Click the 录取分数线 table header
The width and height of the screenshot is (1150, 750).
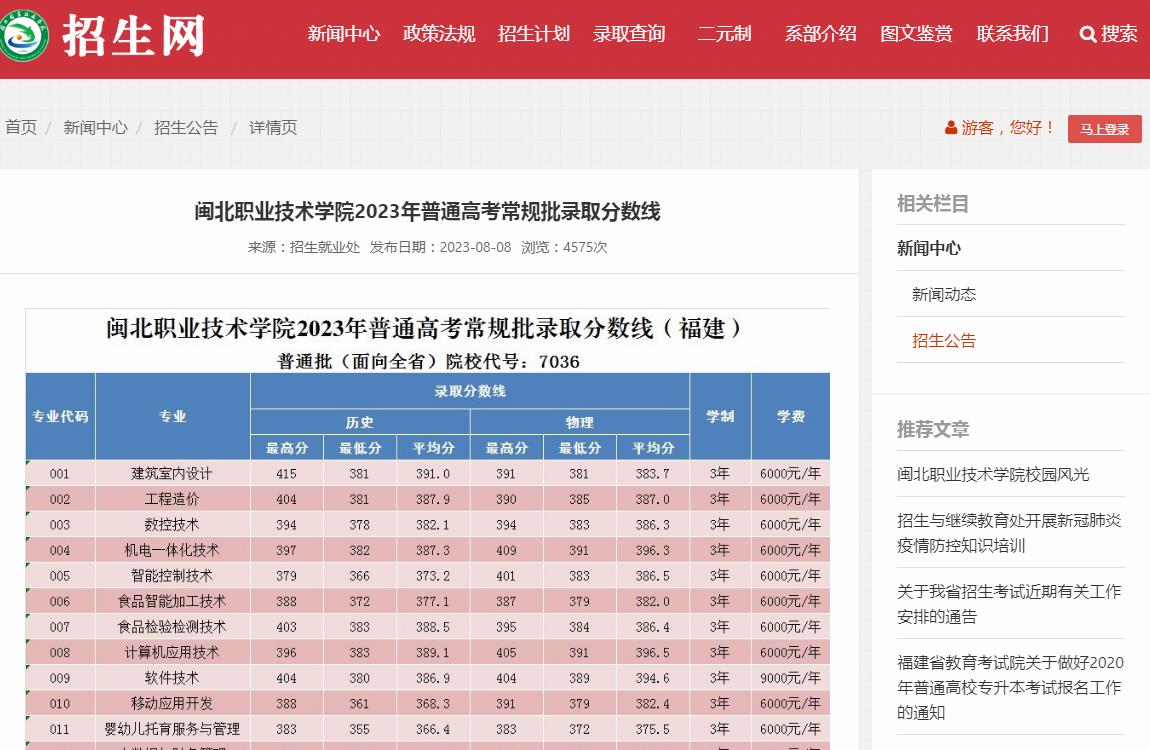(470, 391)
